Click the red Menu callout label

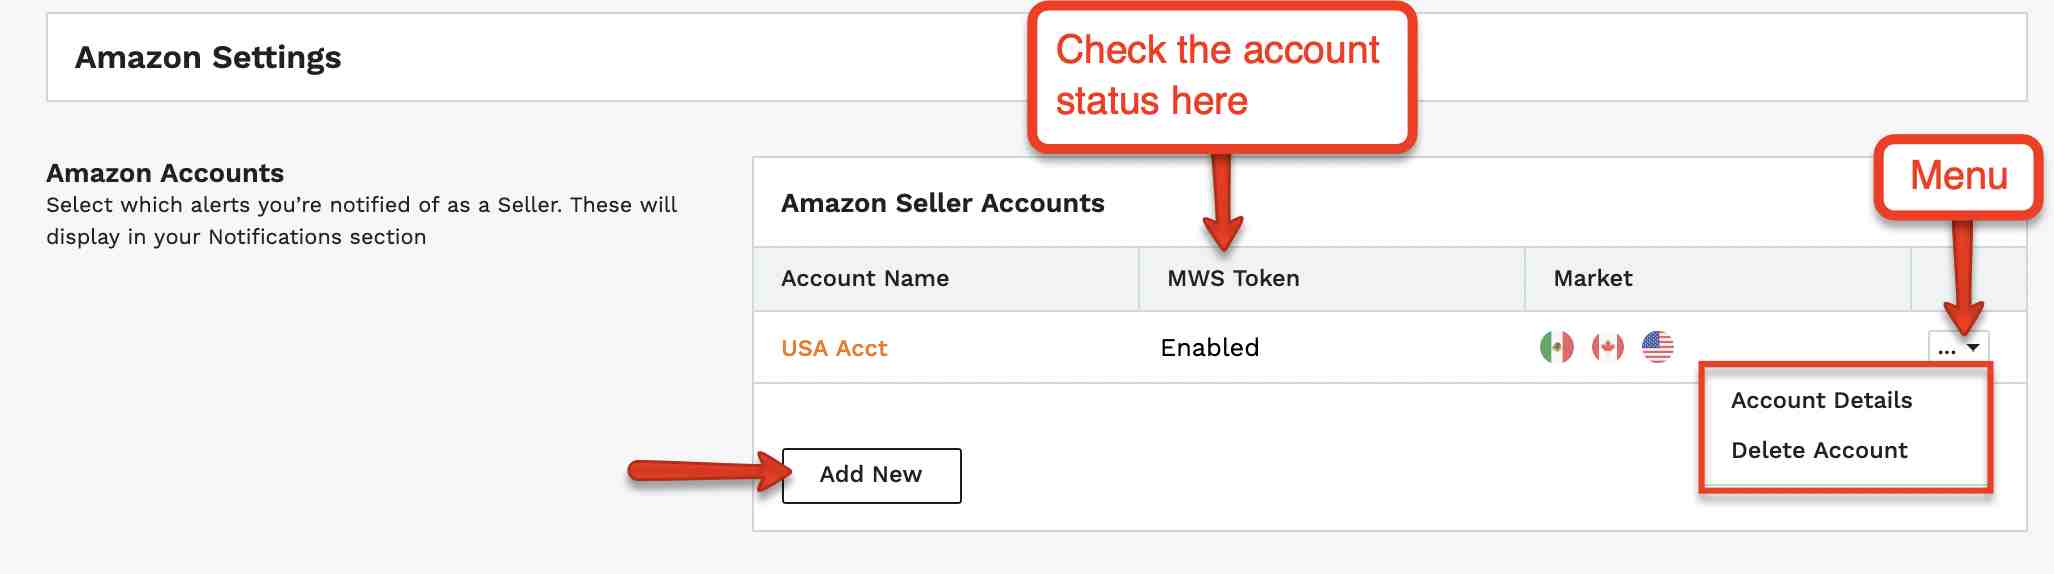(x=1958, y=176)
